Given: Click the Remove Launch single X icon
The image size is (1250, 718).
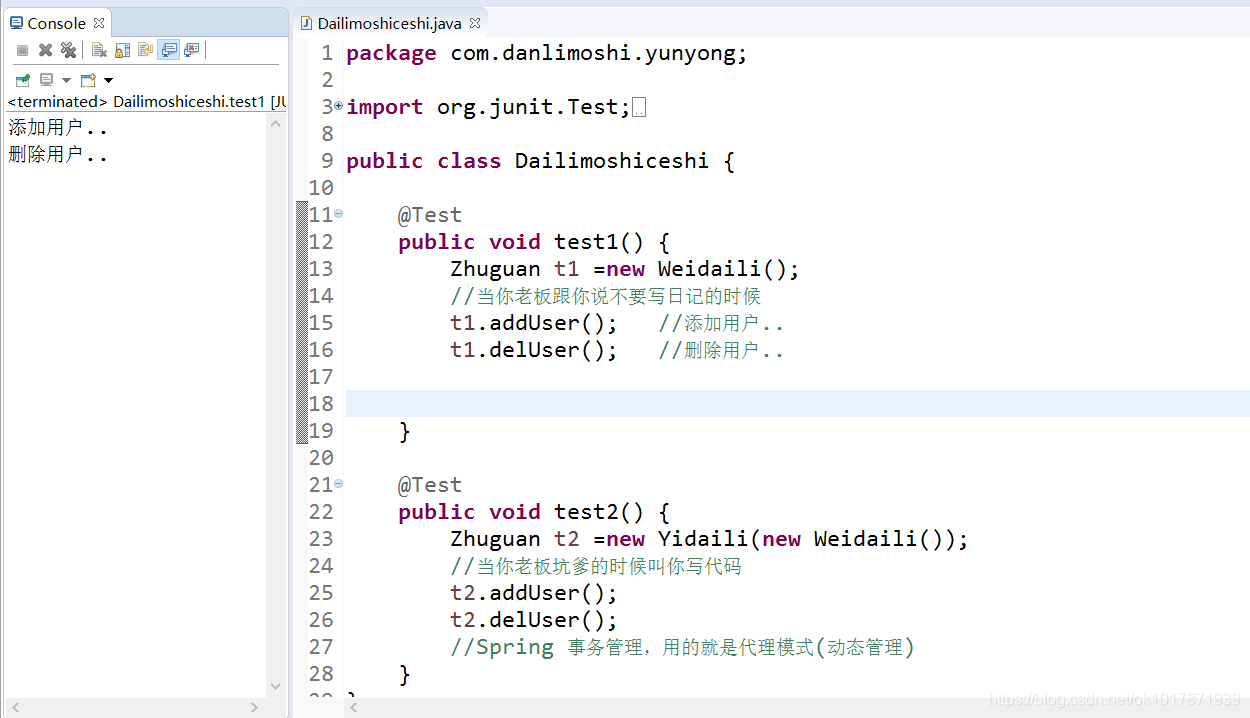Looking at the screenshot, I should click(x=46, y=50).
